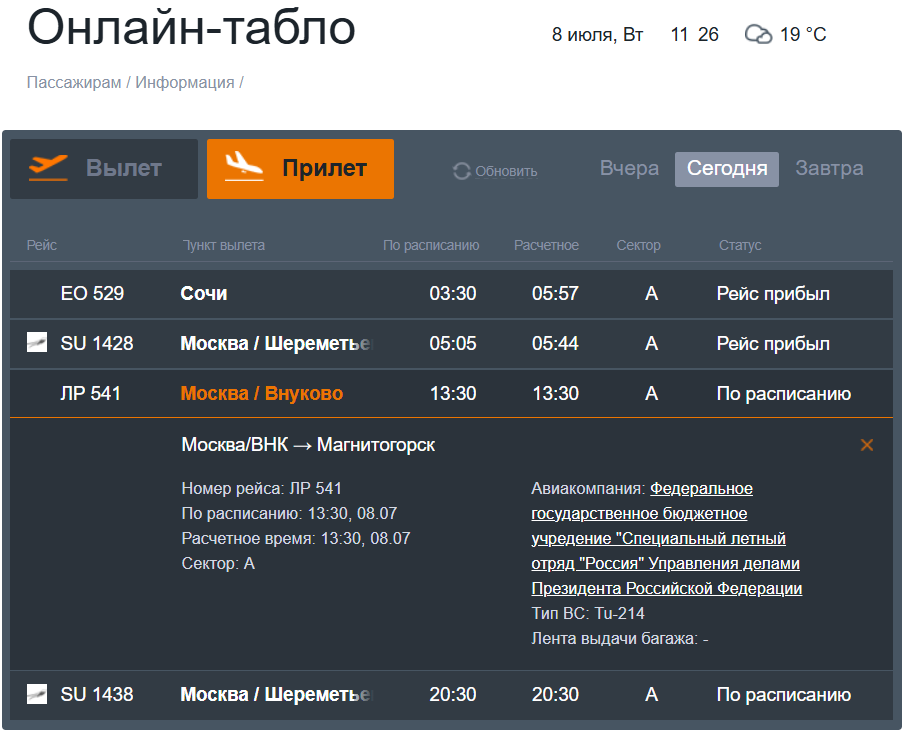This screenshot has height=740, width=906.
Task: Expand the SU 1438 flight at 20:30
Action: pyautogui.click(x=450, y=694)
